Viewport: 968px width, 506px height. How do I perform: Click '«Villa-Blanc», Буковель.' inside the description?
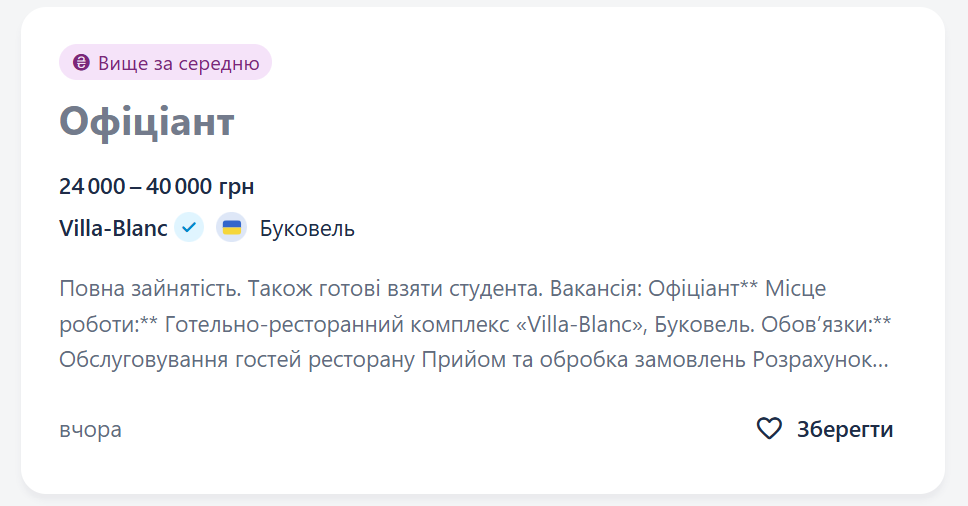pyautogui.click(x=612, y=325)
